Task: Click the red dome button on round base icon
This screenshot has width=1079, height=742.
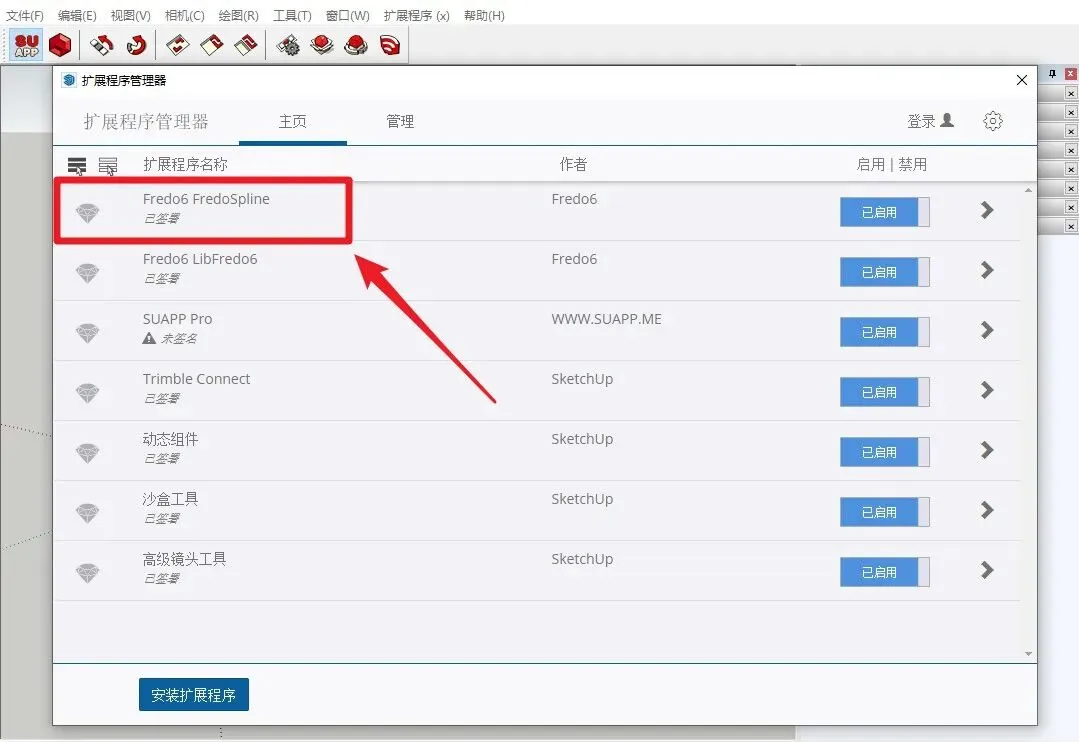Action: pyautogui.click(x=356, y=45)
